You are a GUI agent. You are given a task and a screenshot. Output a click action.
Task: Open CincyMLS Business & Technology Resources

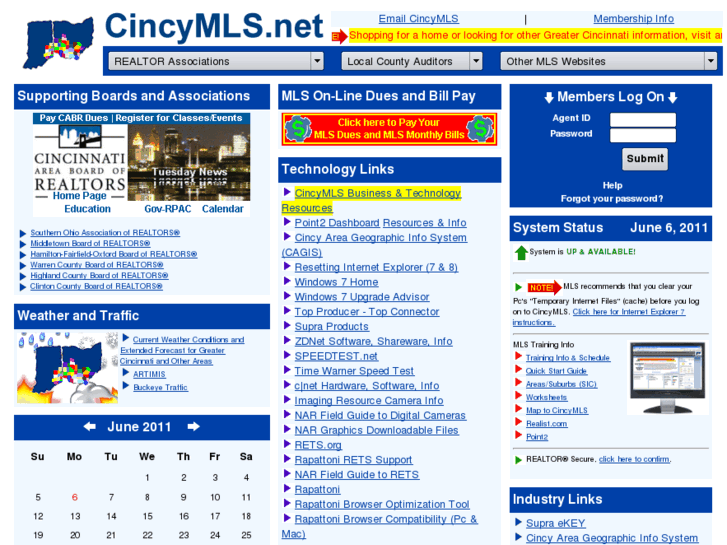371,200
